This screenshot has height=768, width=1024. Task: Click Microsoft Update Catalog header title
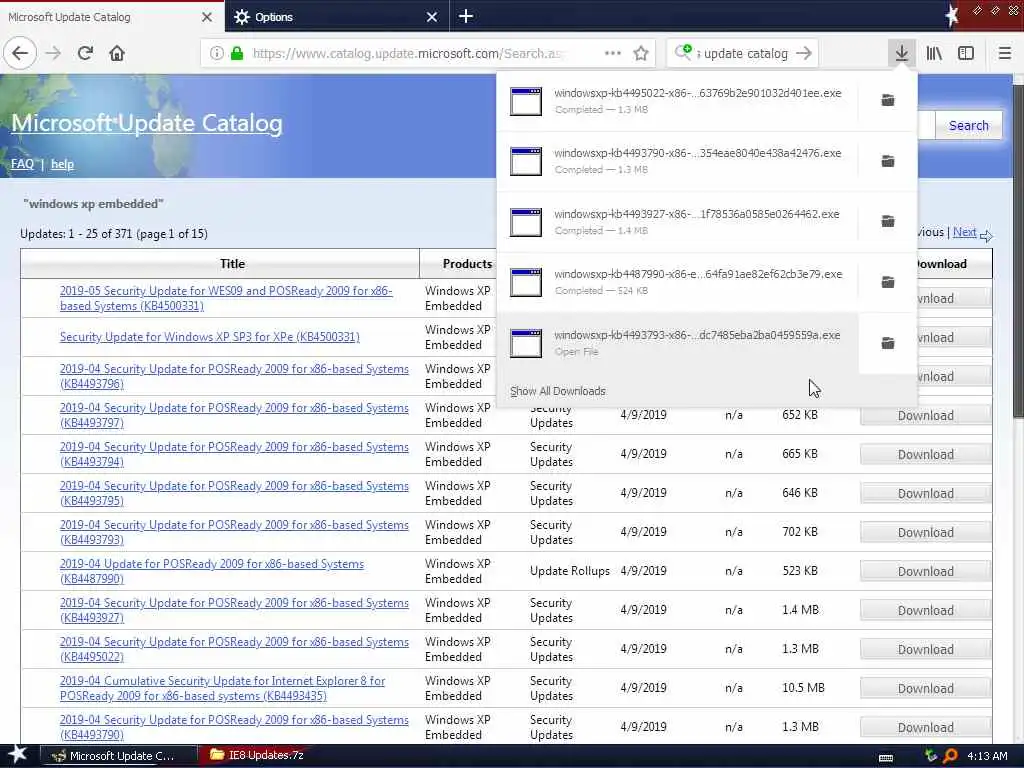point(147,123)
